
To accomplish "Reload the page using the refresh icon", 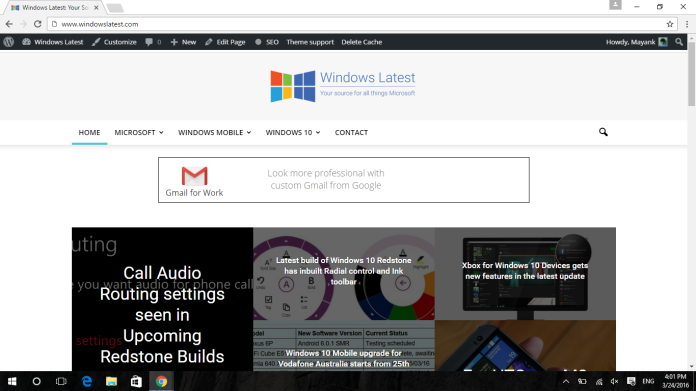I will coord(38,24).
